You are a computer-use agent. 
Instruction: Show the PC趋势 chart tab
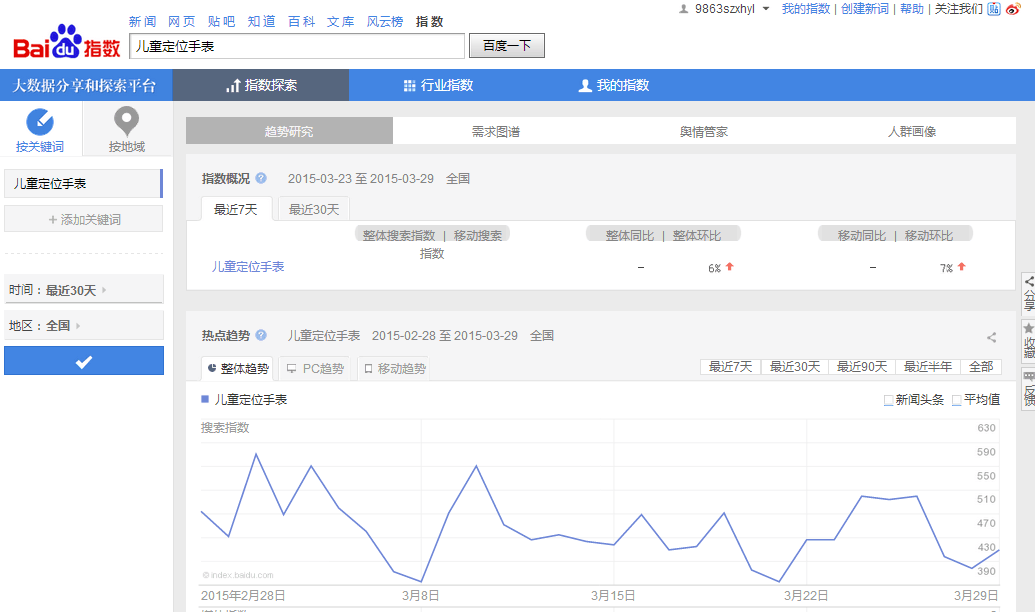[x=316, y=368]
